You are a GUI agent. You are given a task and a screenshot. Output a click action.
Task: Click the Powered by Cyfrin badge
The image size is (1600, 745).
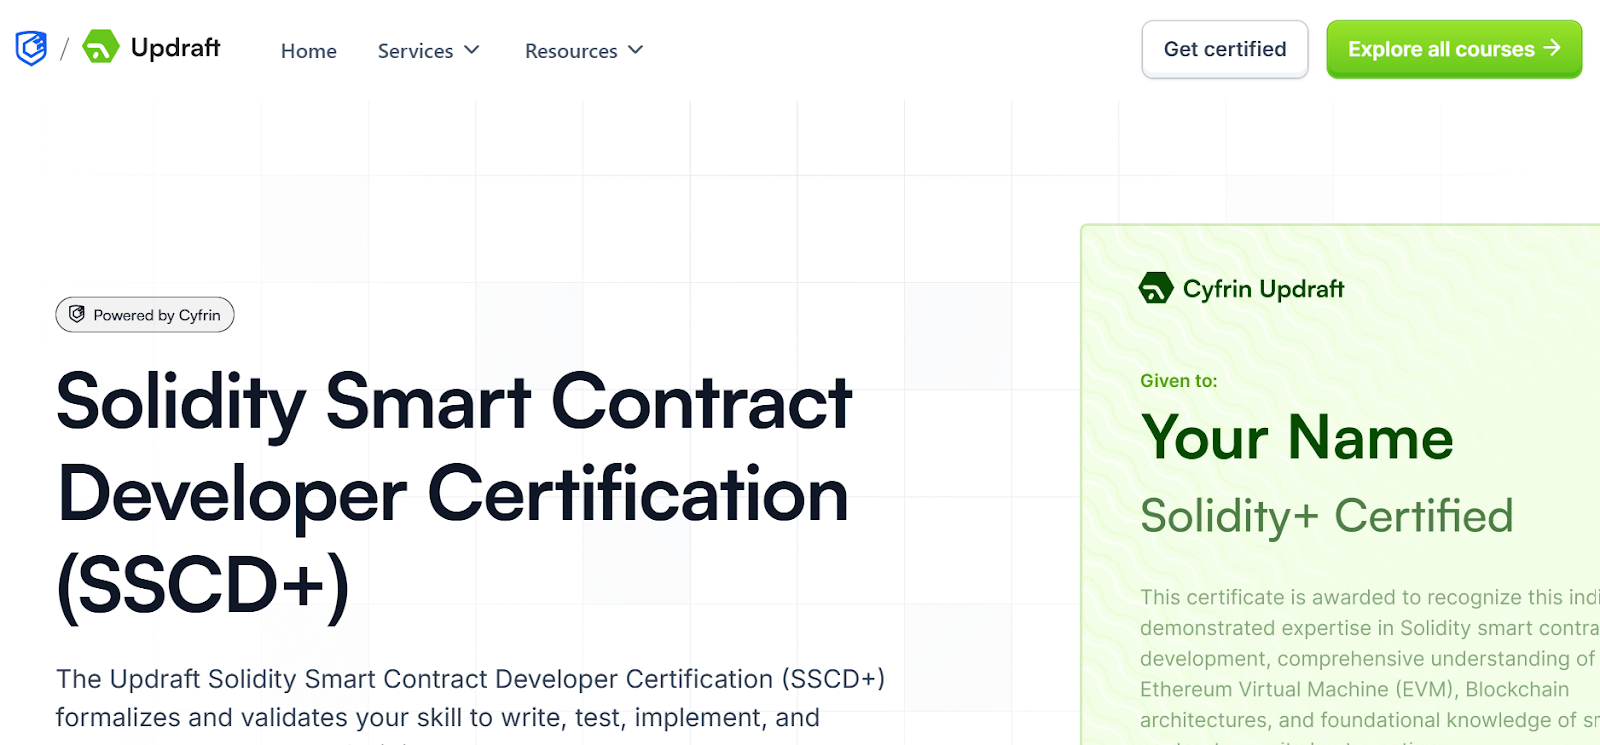145,315
